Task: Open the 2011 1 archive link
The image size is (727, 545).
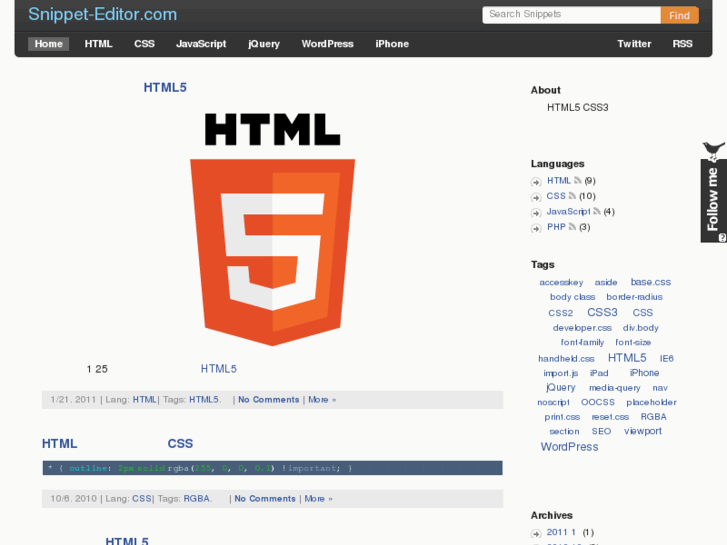Action: 561,532
